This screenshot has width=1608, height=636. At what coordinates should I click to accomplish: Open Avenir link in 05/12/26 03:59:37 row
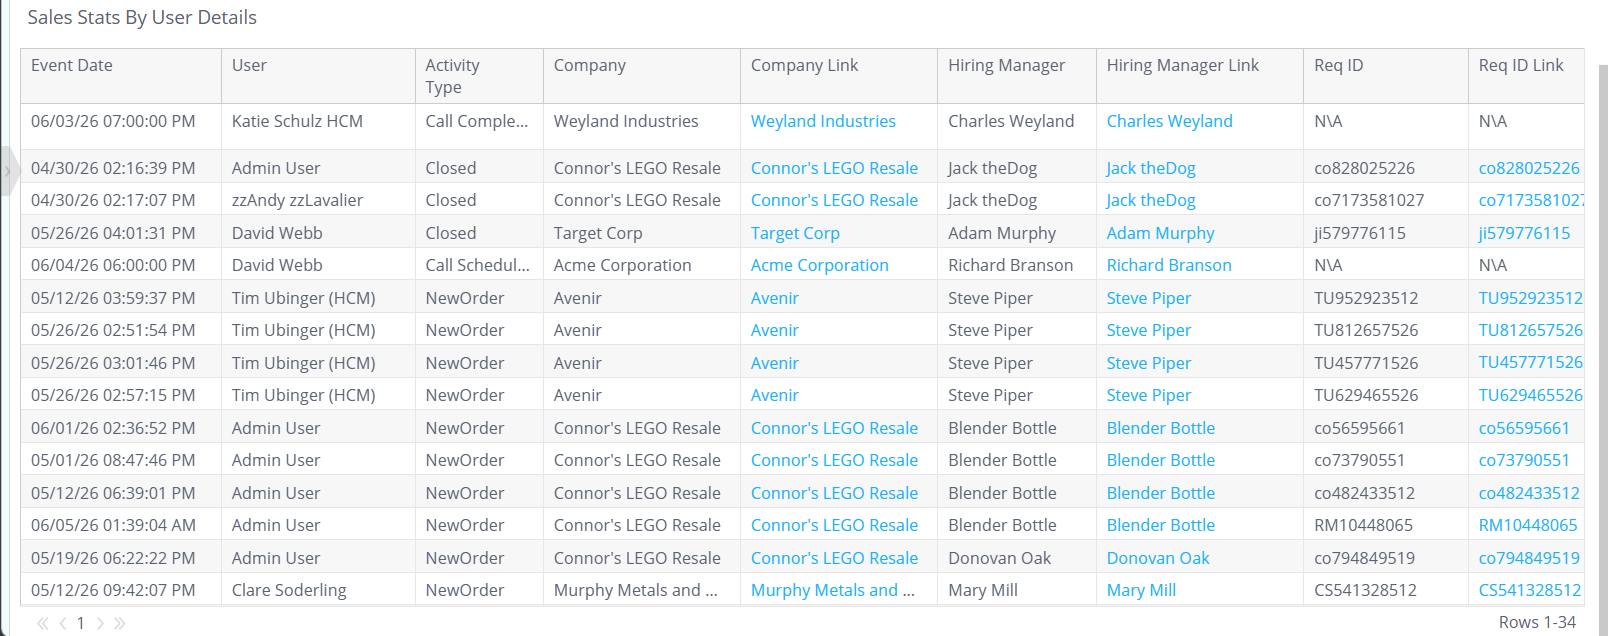tap(775, 298)
